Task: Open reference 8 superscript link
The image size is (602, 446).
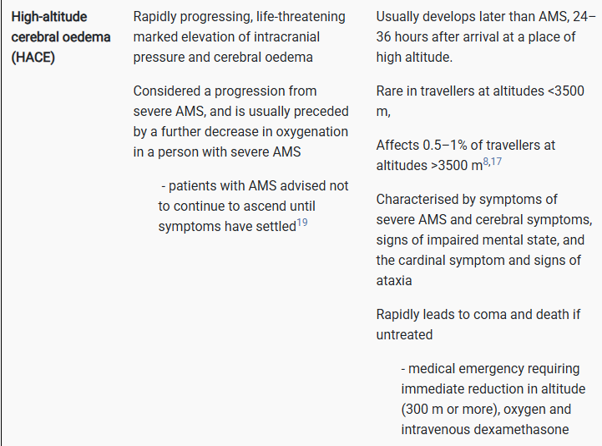Action: coord(486,162)
